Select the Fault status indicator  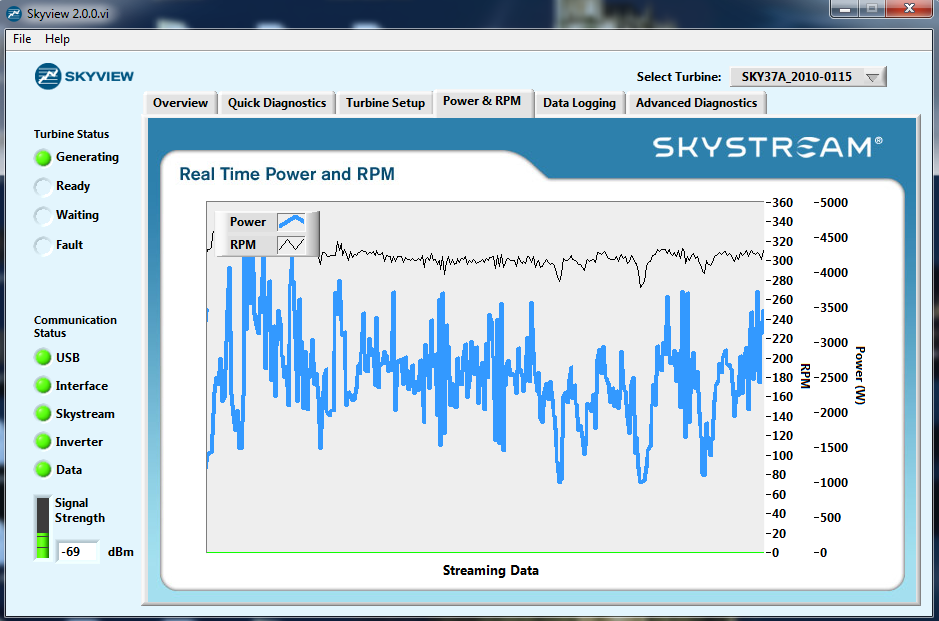(x=43, y=245)
